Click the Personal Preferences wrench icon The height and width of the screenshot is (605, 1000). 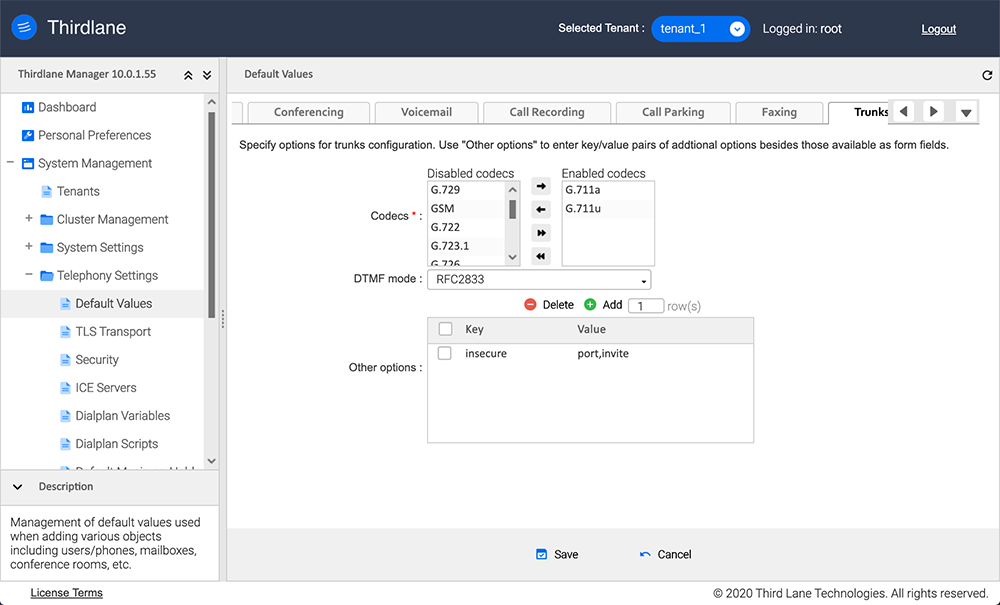pos(27,135)
